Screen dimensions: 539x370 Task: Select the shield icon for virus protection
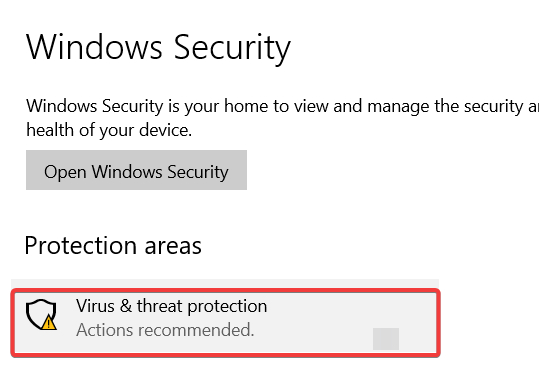[x=41, y=314]
